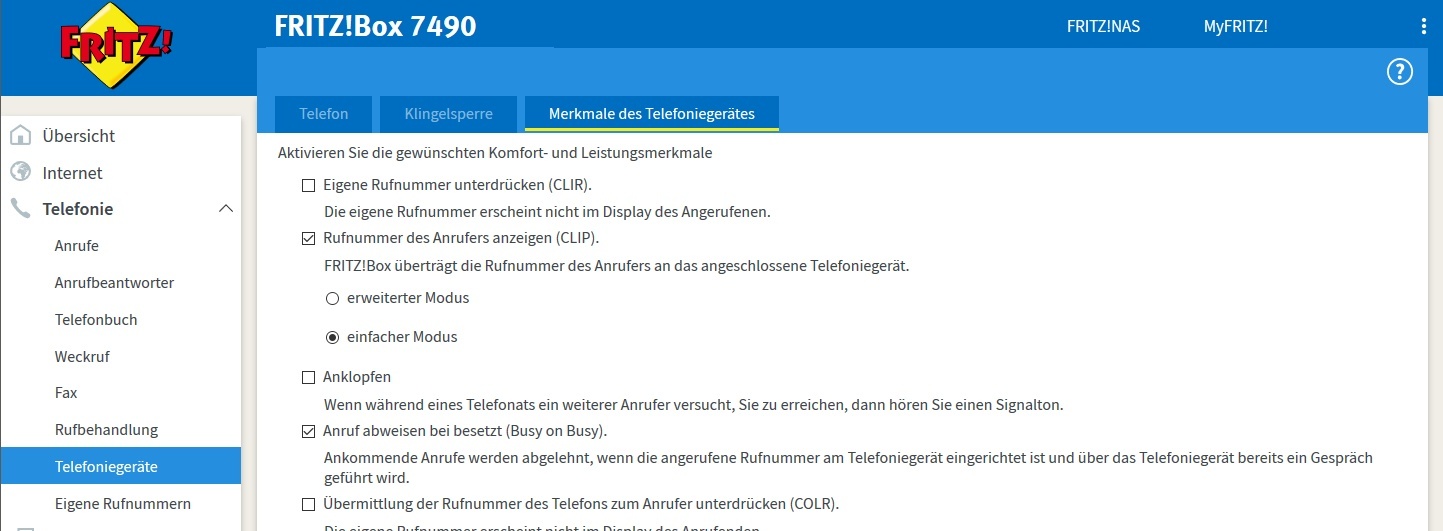Select the einfacher Modus radio button
This screenshot has height=531, width=1443.
[333, 337]
